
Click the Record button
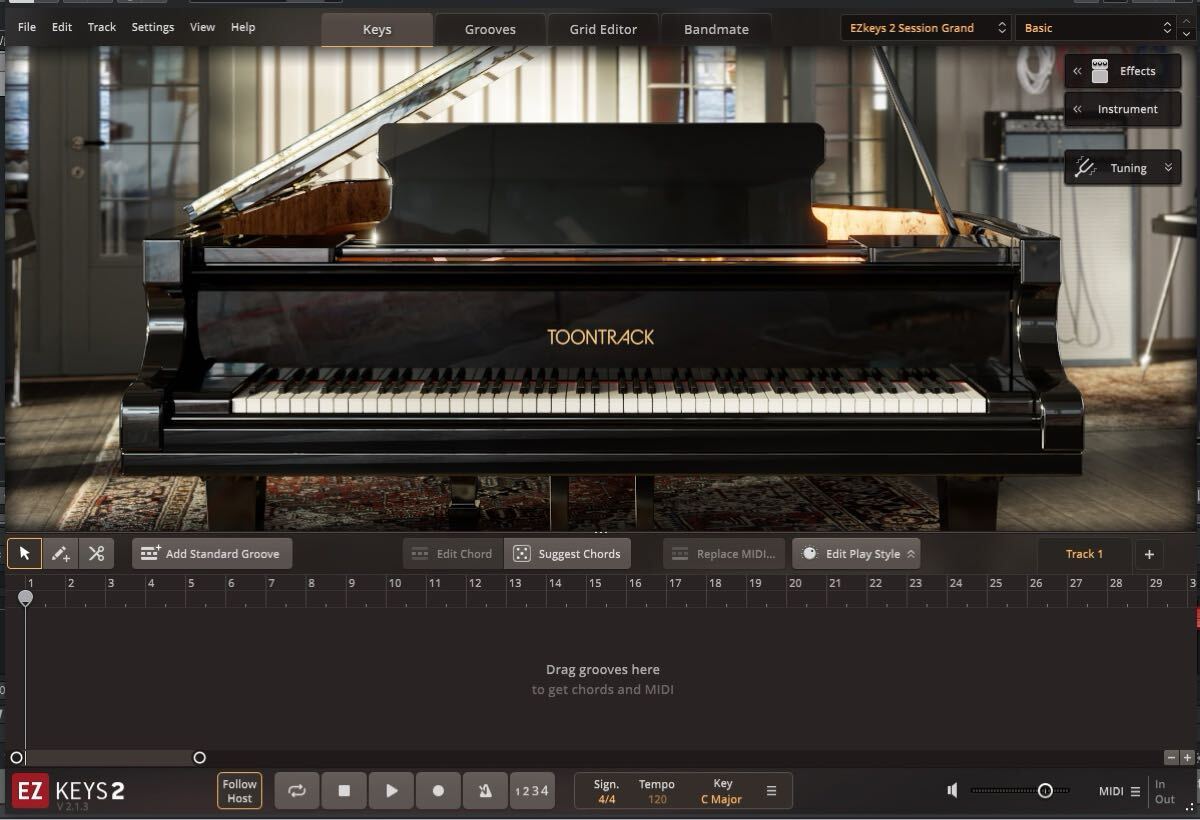pos(438,791)
